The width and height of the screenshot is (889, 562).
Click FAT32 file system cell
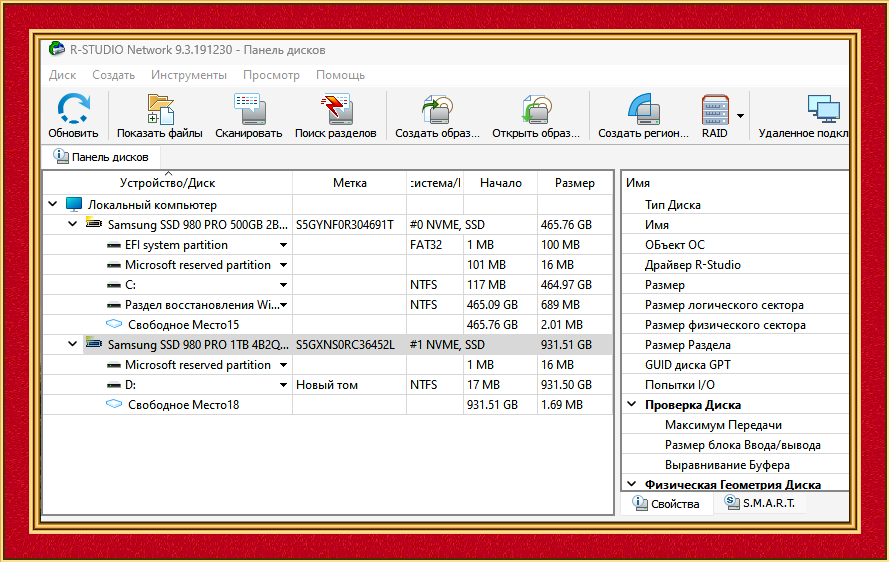[435, 245]
